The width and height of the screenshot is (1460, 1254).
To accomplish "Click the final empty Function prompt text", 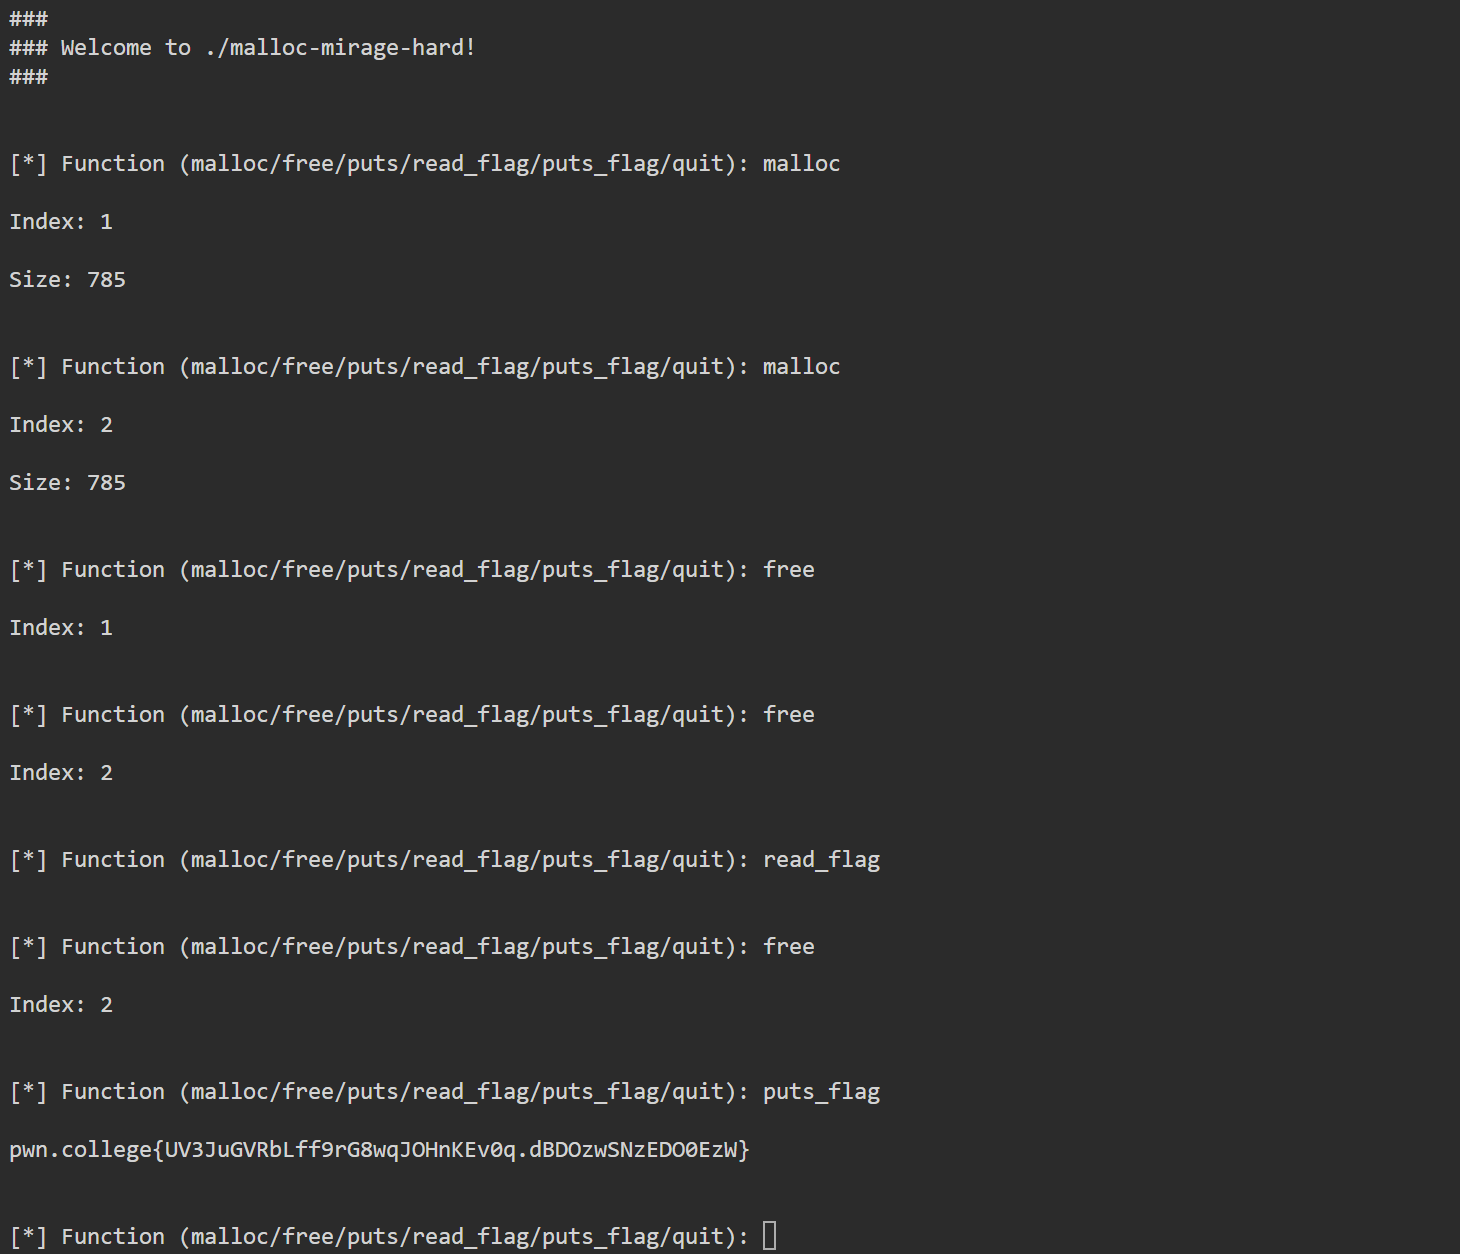I will point(379,1237).
